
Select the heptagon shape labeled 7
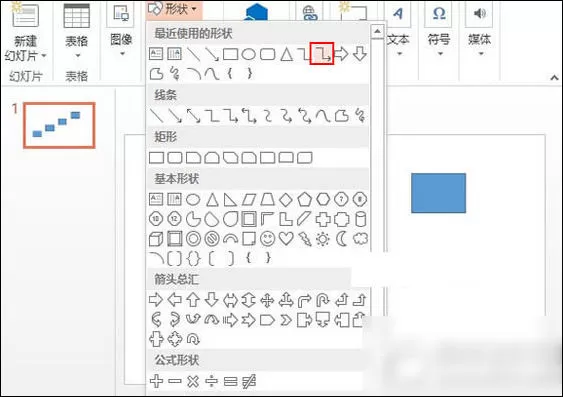tap(341, 199)
